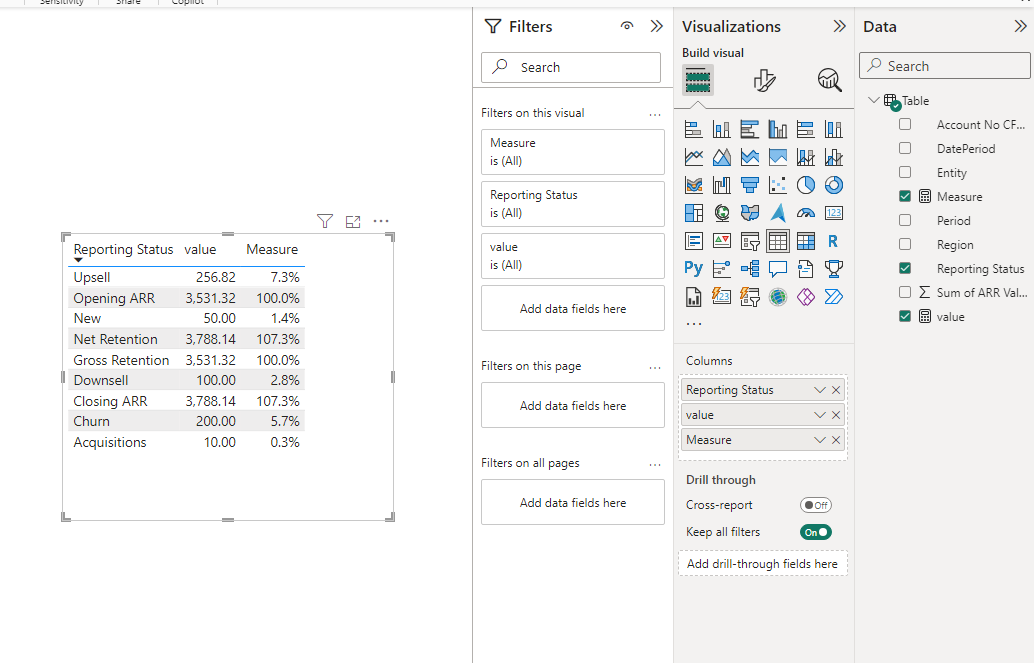Open the value column field dropdown
1034x663 pixels.
pos(820,415)
